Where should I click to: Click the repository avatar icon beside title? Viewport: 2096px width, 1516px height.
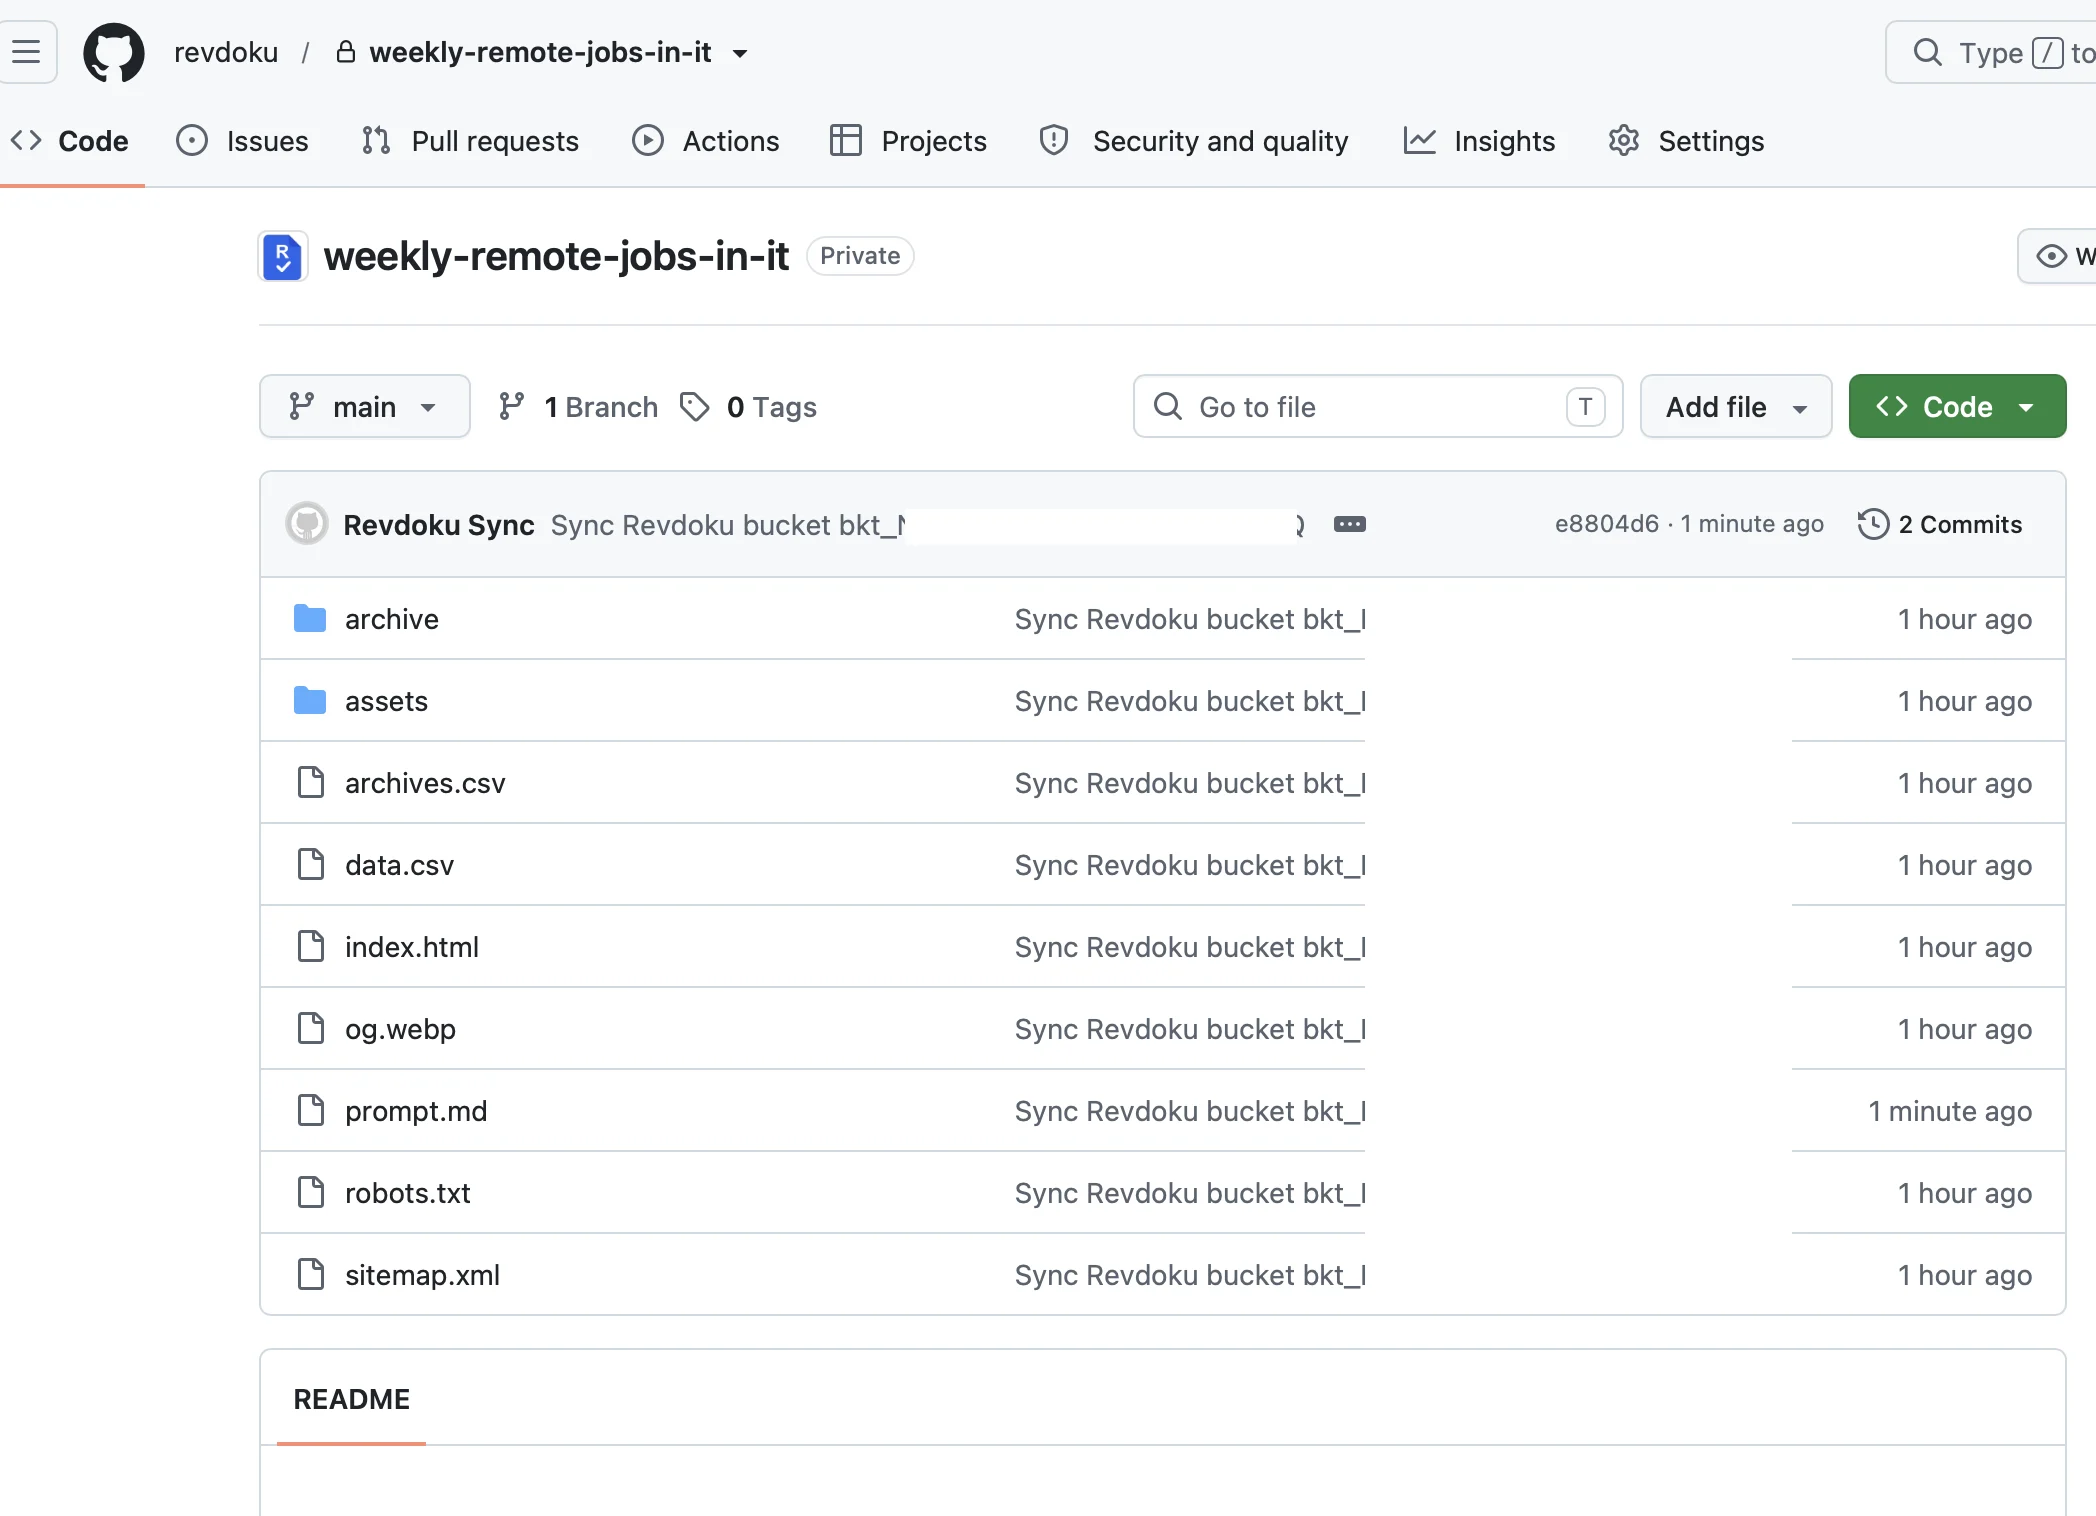coord(283,257)
